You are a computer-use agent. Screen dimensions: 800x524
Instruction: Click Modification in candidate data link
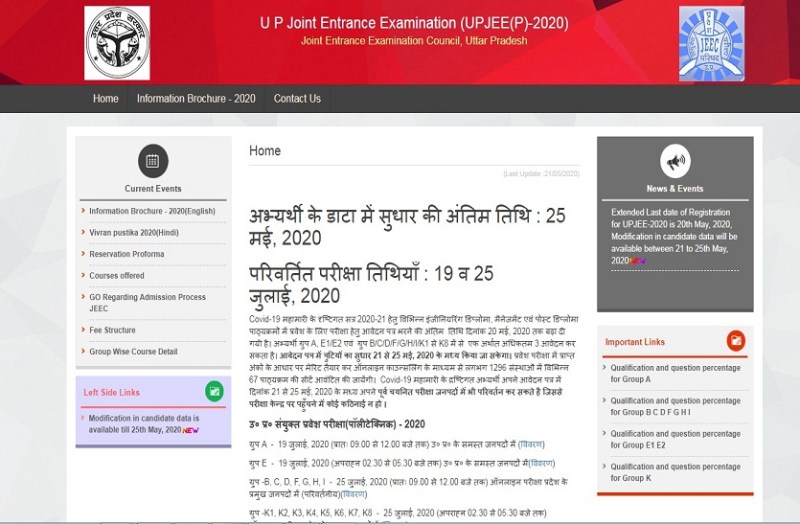143,423
